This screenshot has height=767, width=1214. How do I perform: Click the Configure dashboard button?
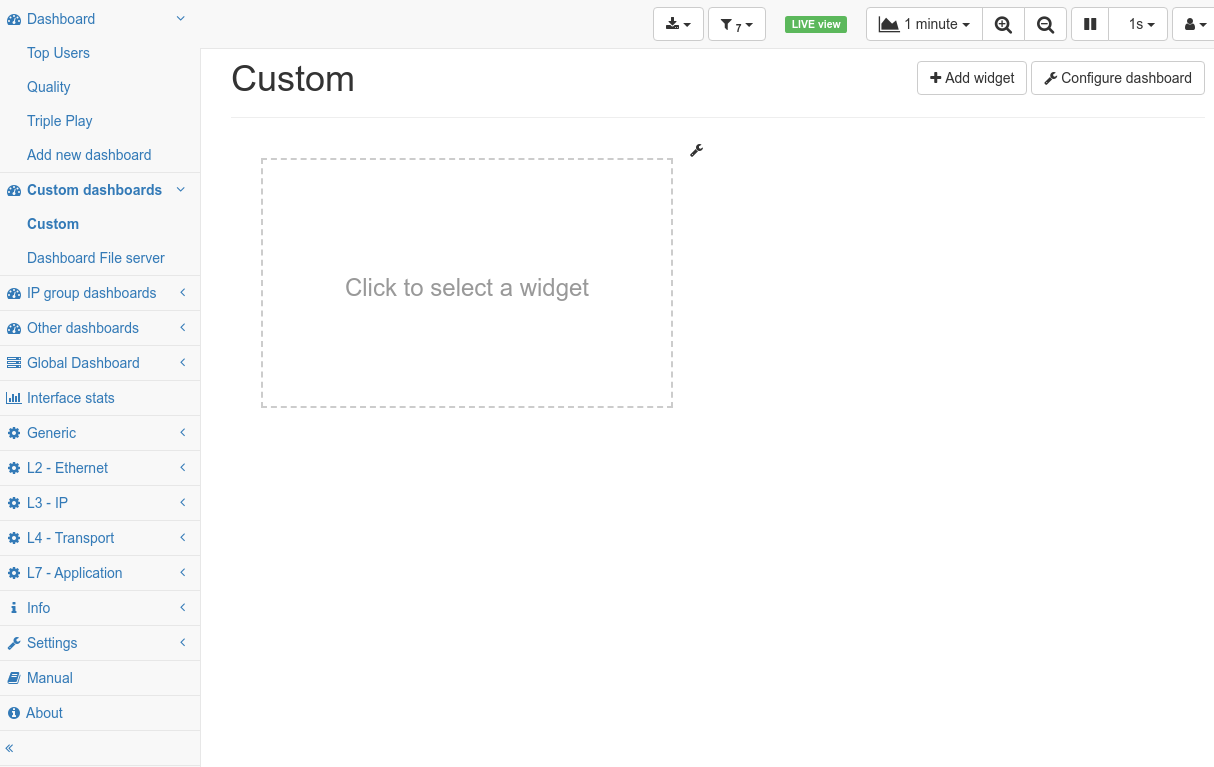[x=1118, y=78]
